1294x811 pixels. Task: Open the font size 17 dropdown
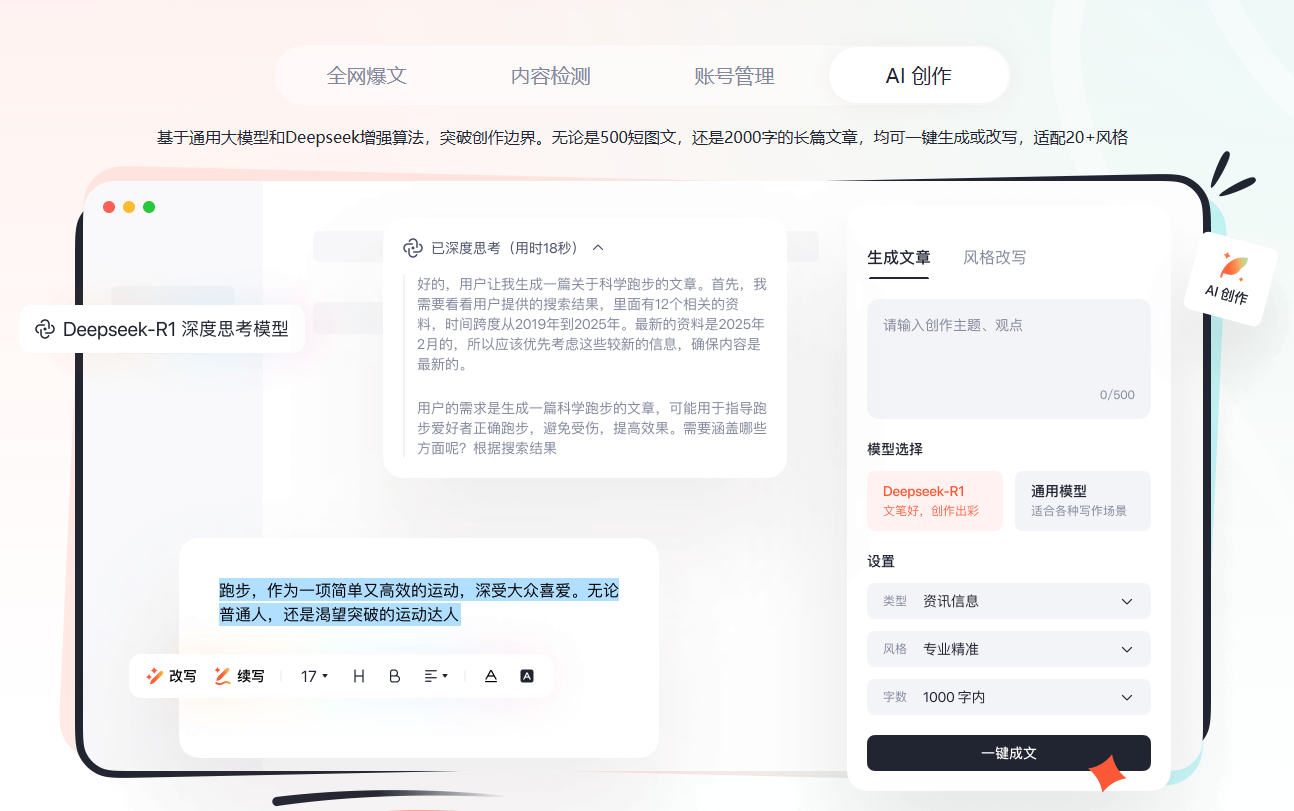314,676
